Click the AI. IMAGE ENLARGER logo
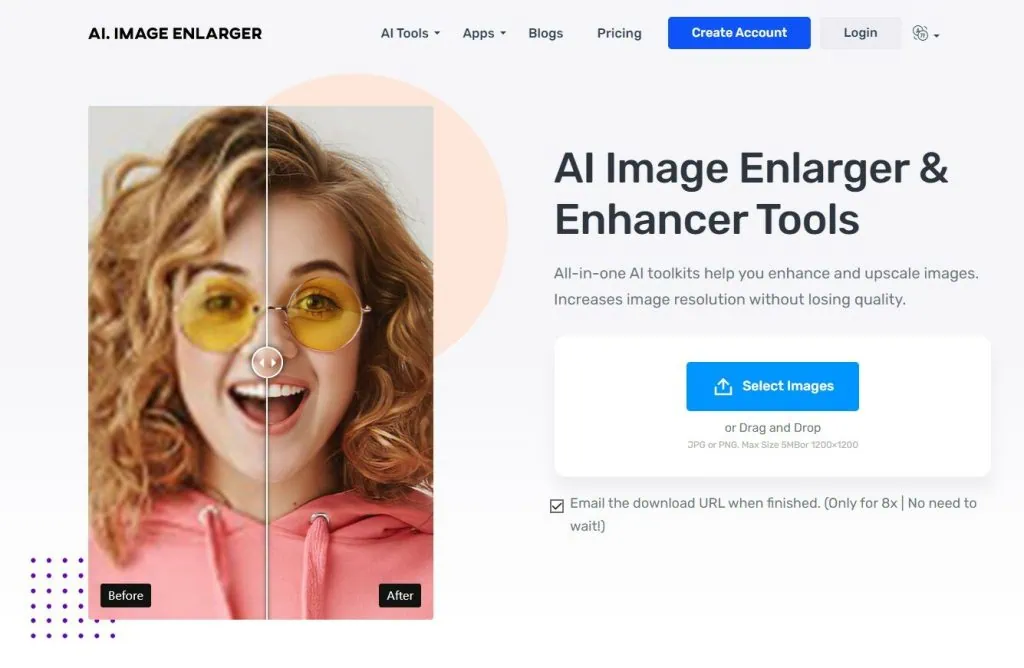The width and height of the screenshot is (1024, 668). tap(174, 32)
